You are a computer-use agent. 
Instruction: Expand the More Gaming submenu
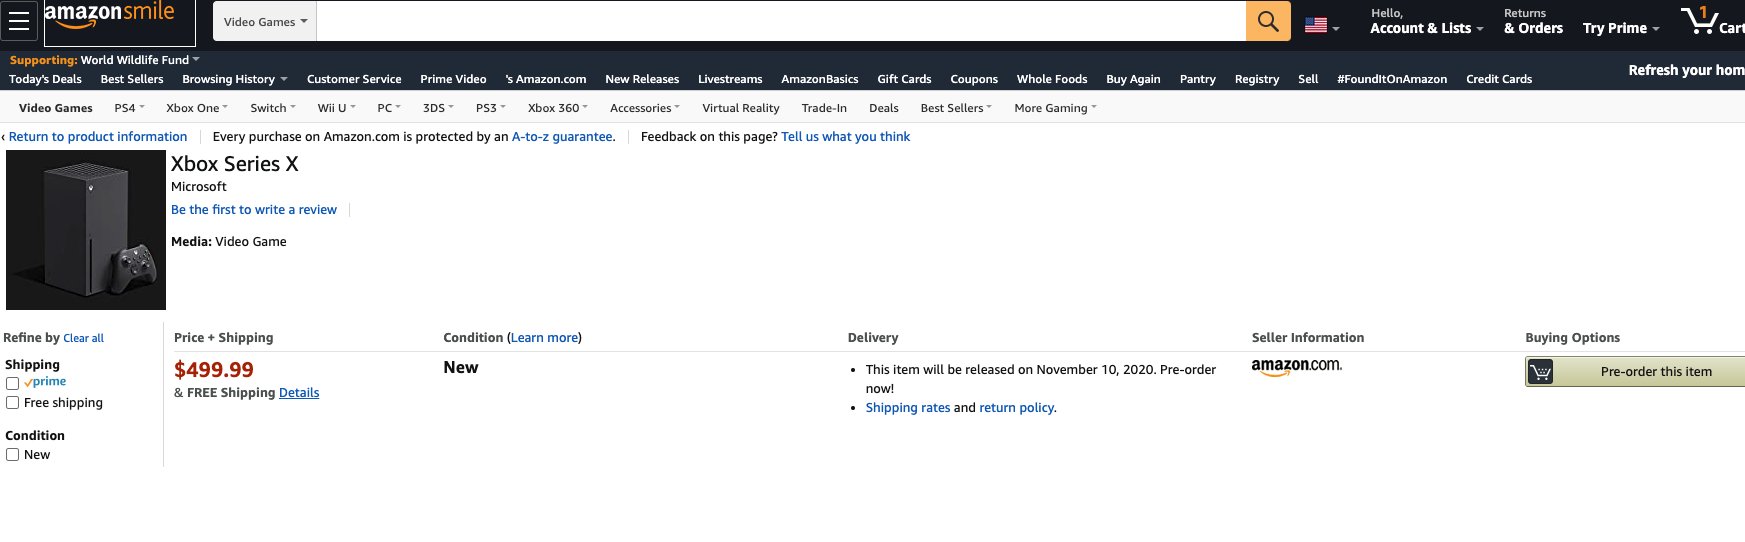[1055, 108]
